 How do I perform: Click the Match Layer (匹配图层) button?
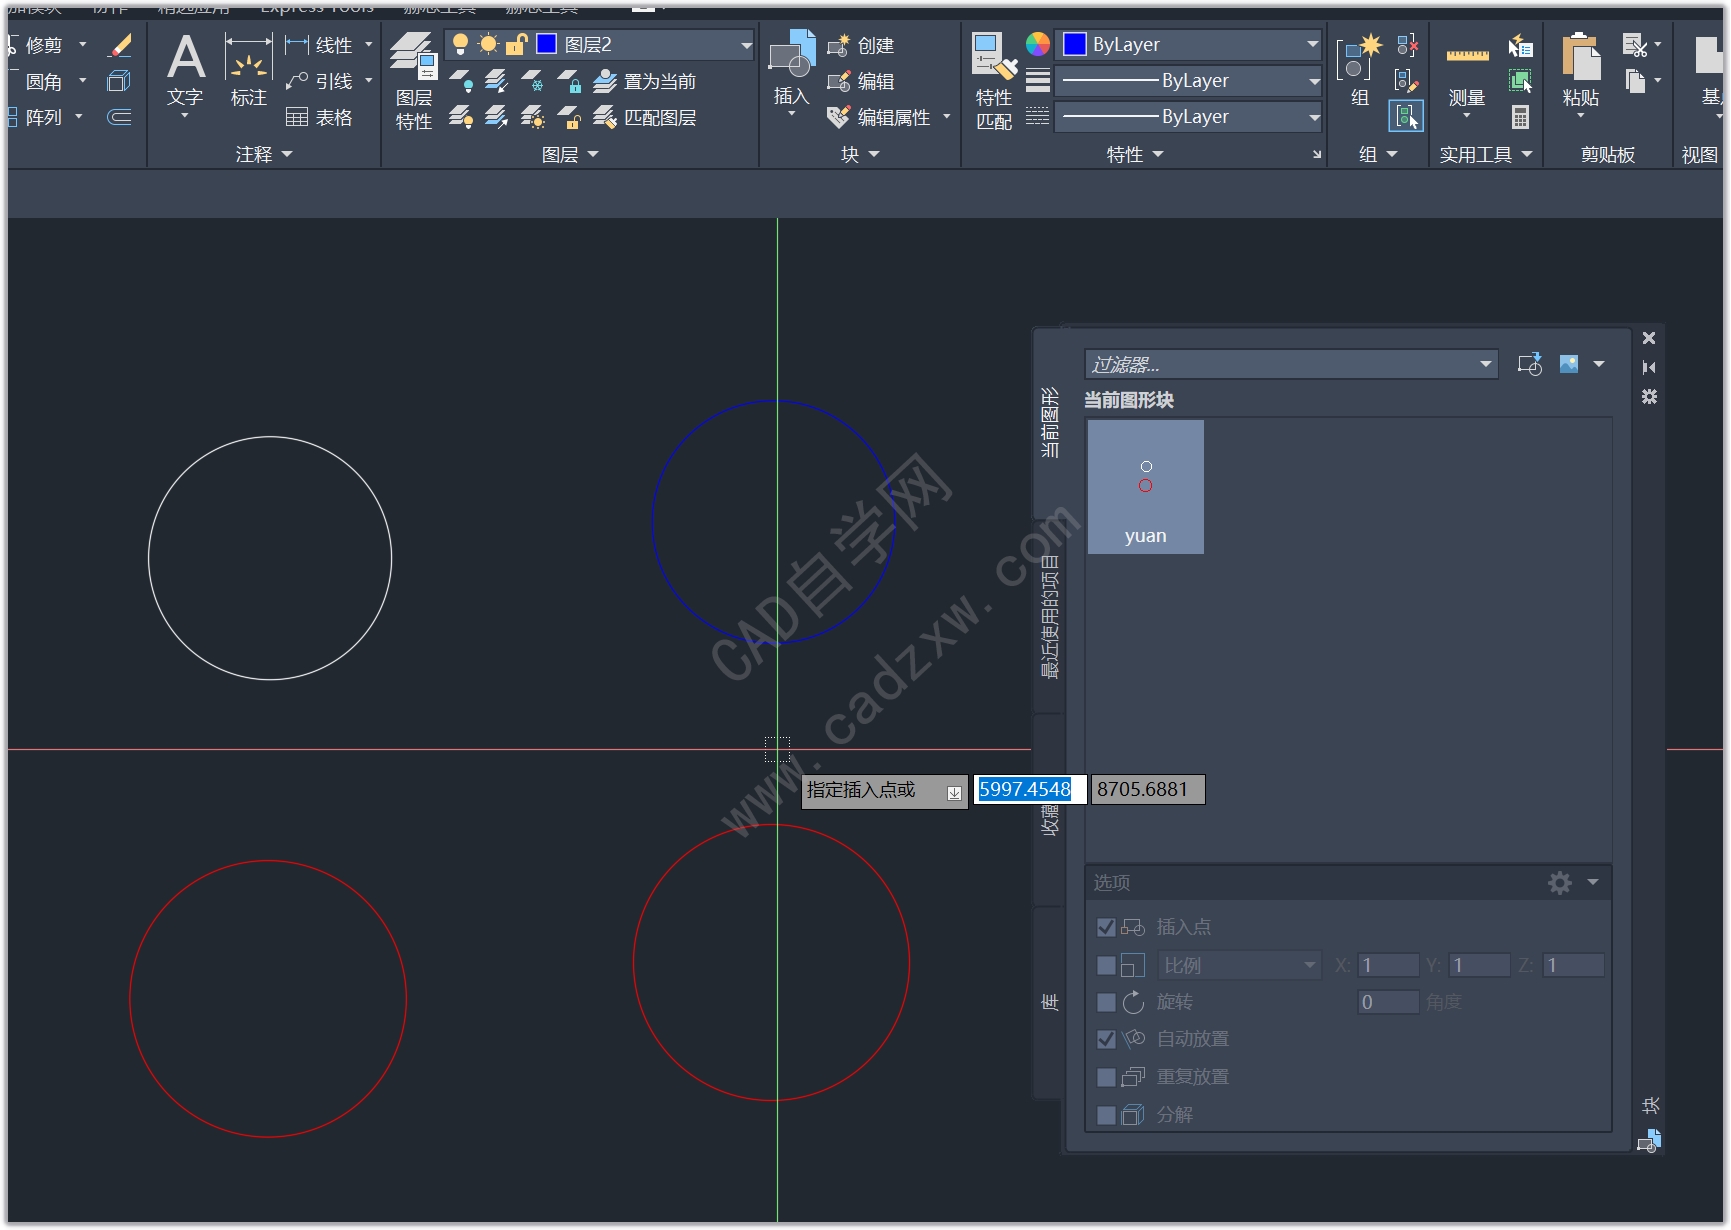tap(645, 118)
